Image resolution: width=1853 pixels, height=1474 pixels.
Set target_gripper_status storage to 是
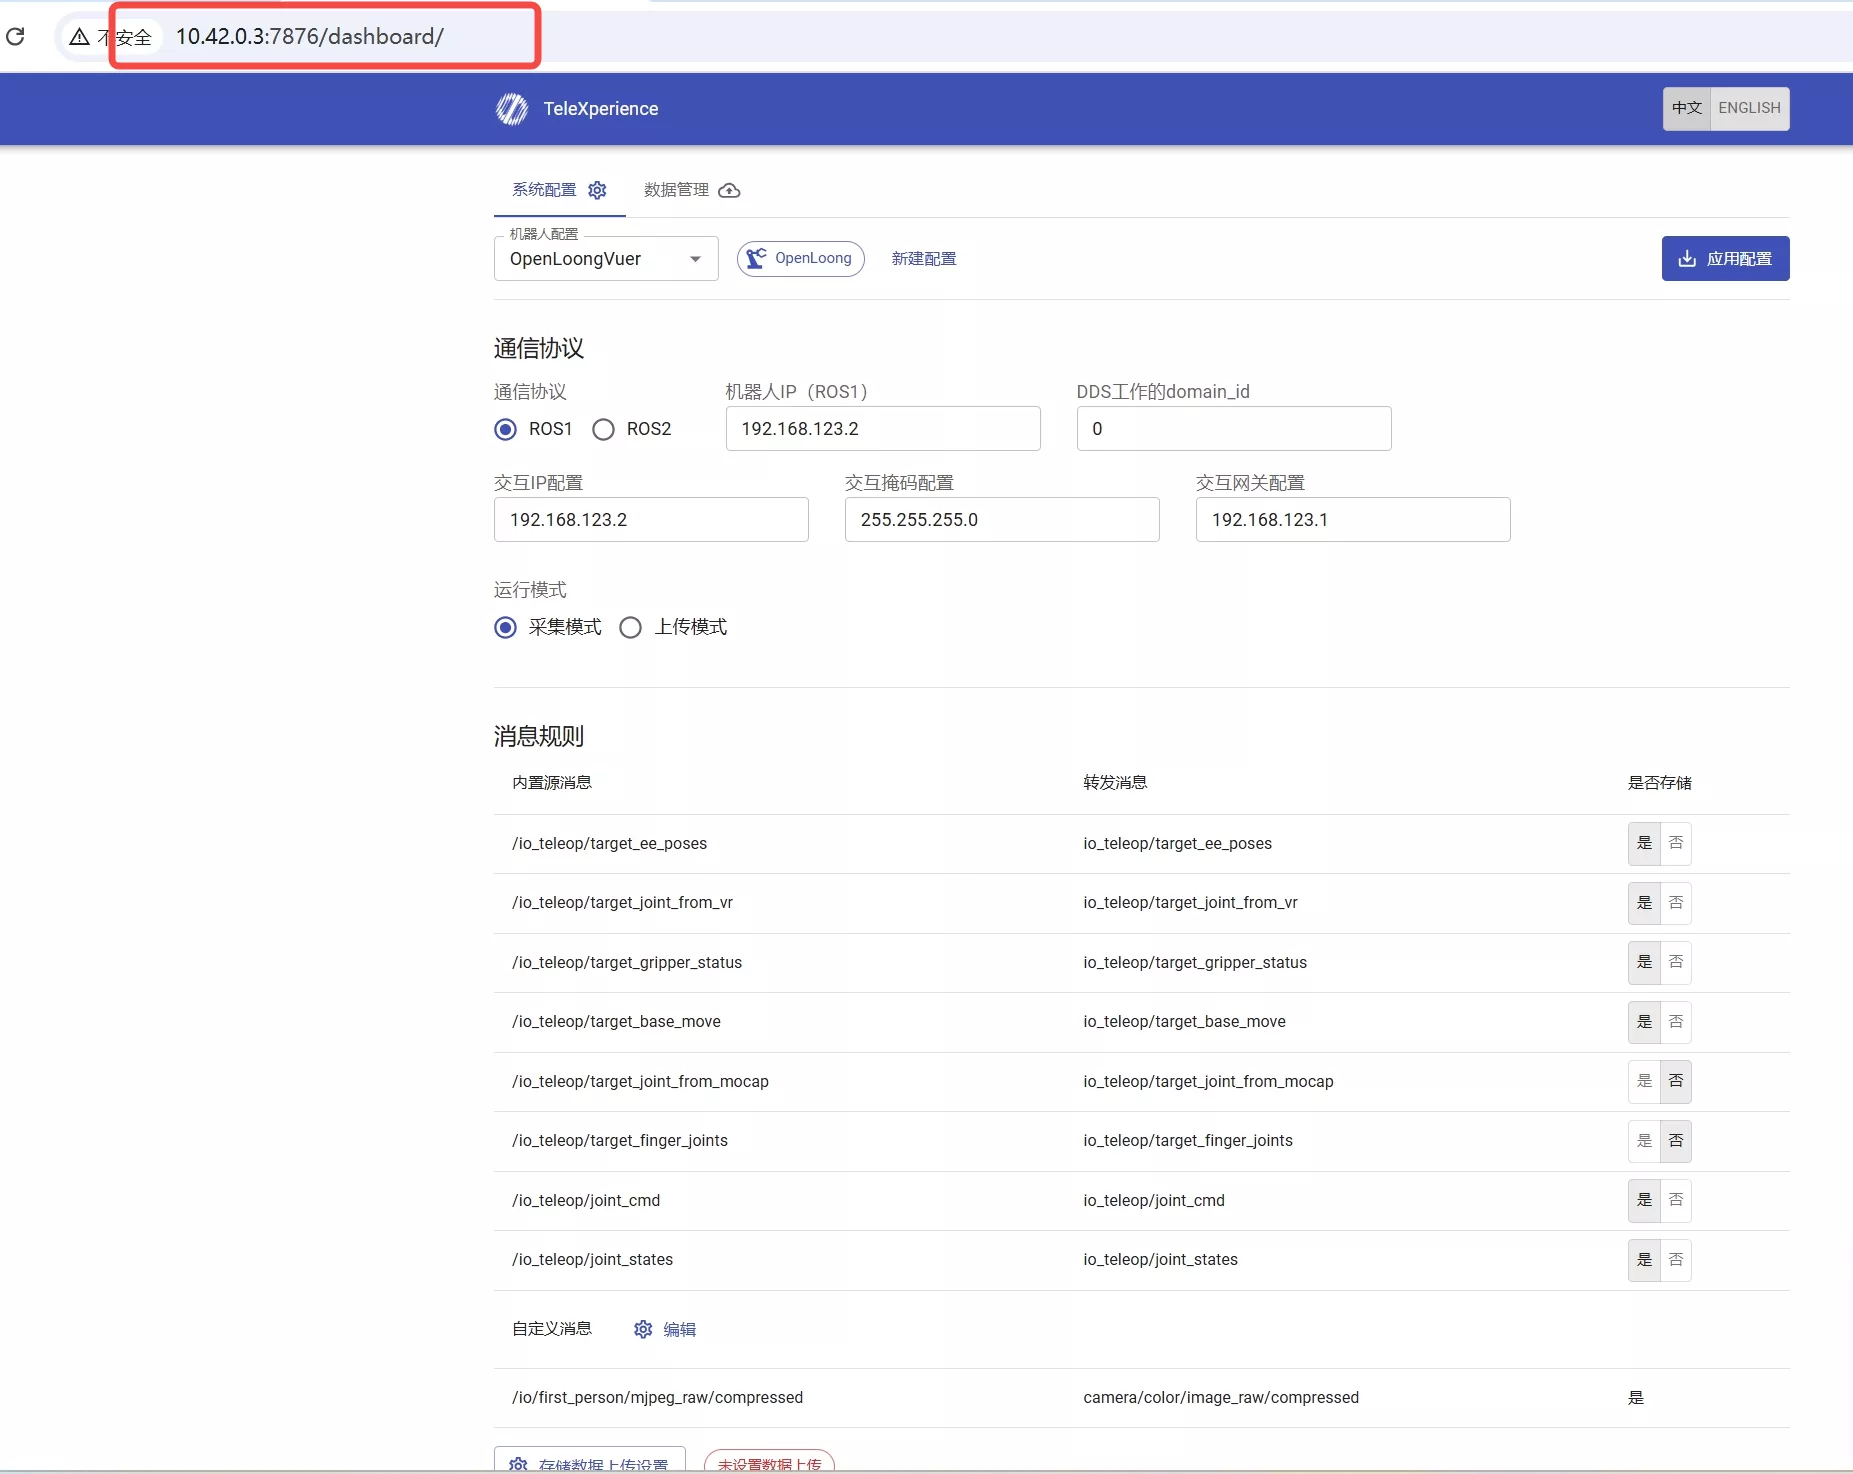pos(1644,963)
